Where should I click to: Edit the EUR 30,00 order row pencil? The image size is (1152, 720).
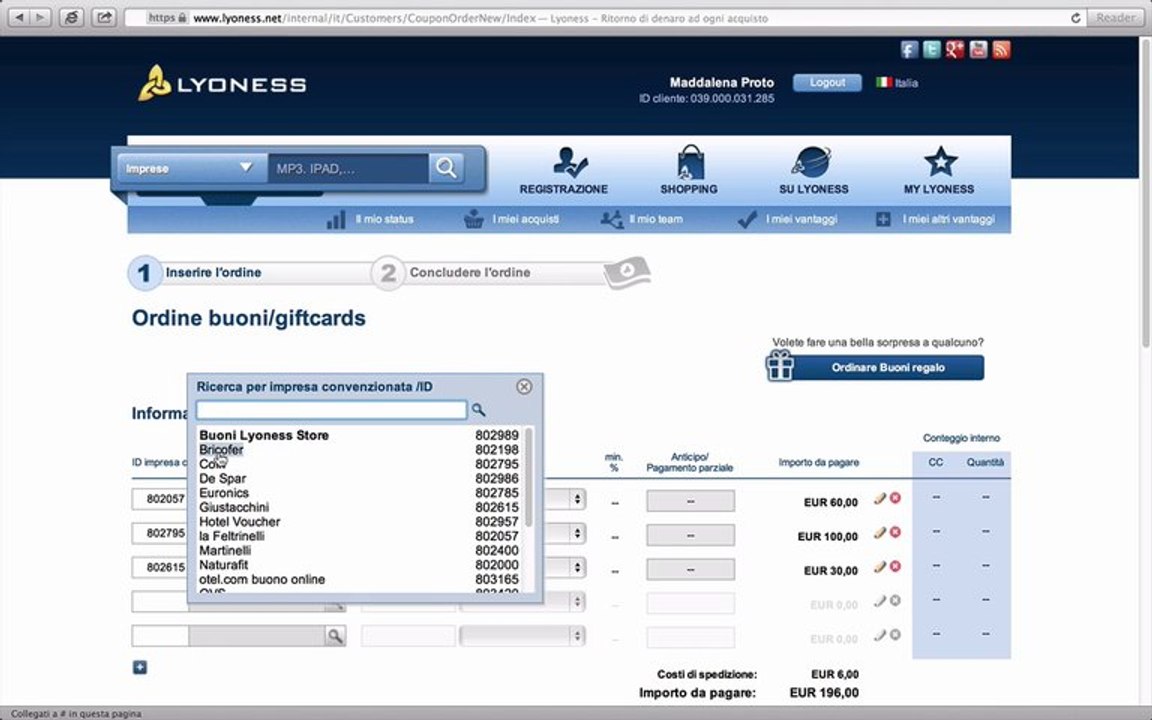pyautogui.click(x=879, y=566)
